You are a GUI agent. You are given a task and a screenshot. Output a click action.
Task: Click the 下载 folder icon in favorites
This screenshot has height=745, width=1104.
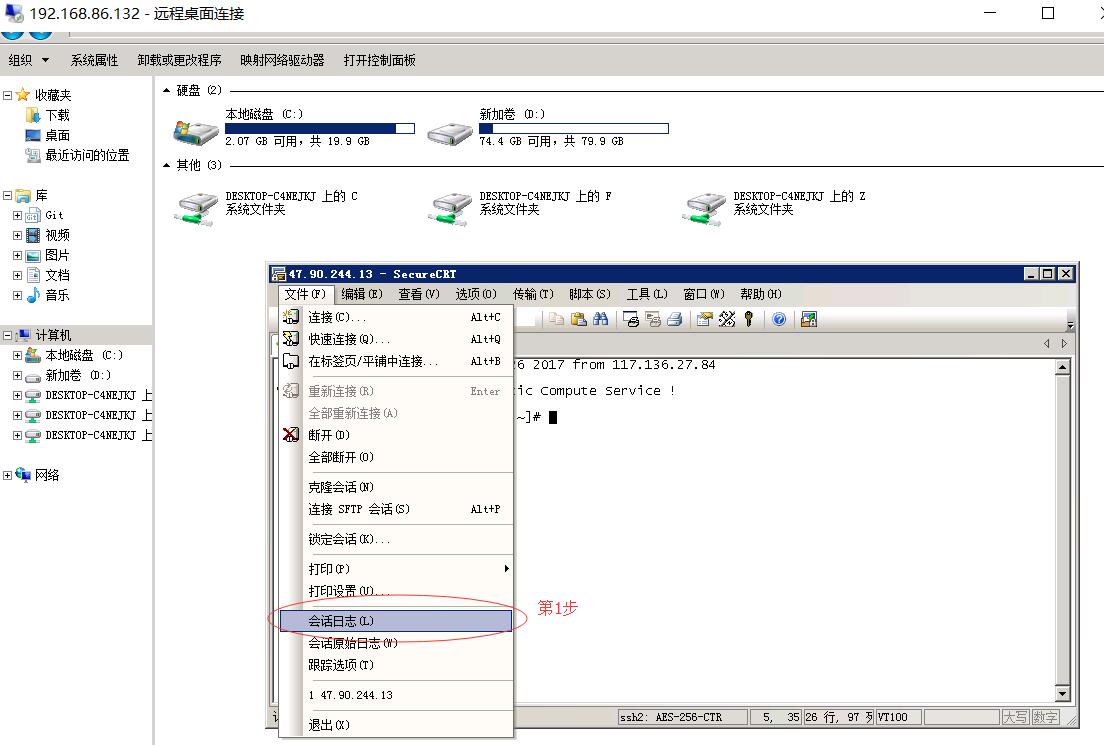[x=32, y=115]
